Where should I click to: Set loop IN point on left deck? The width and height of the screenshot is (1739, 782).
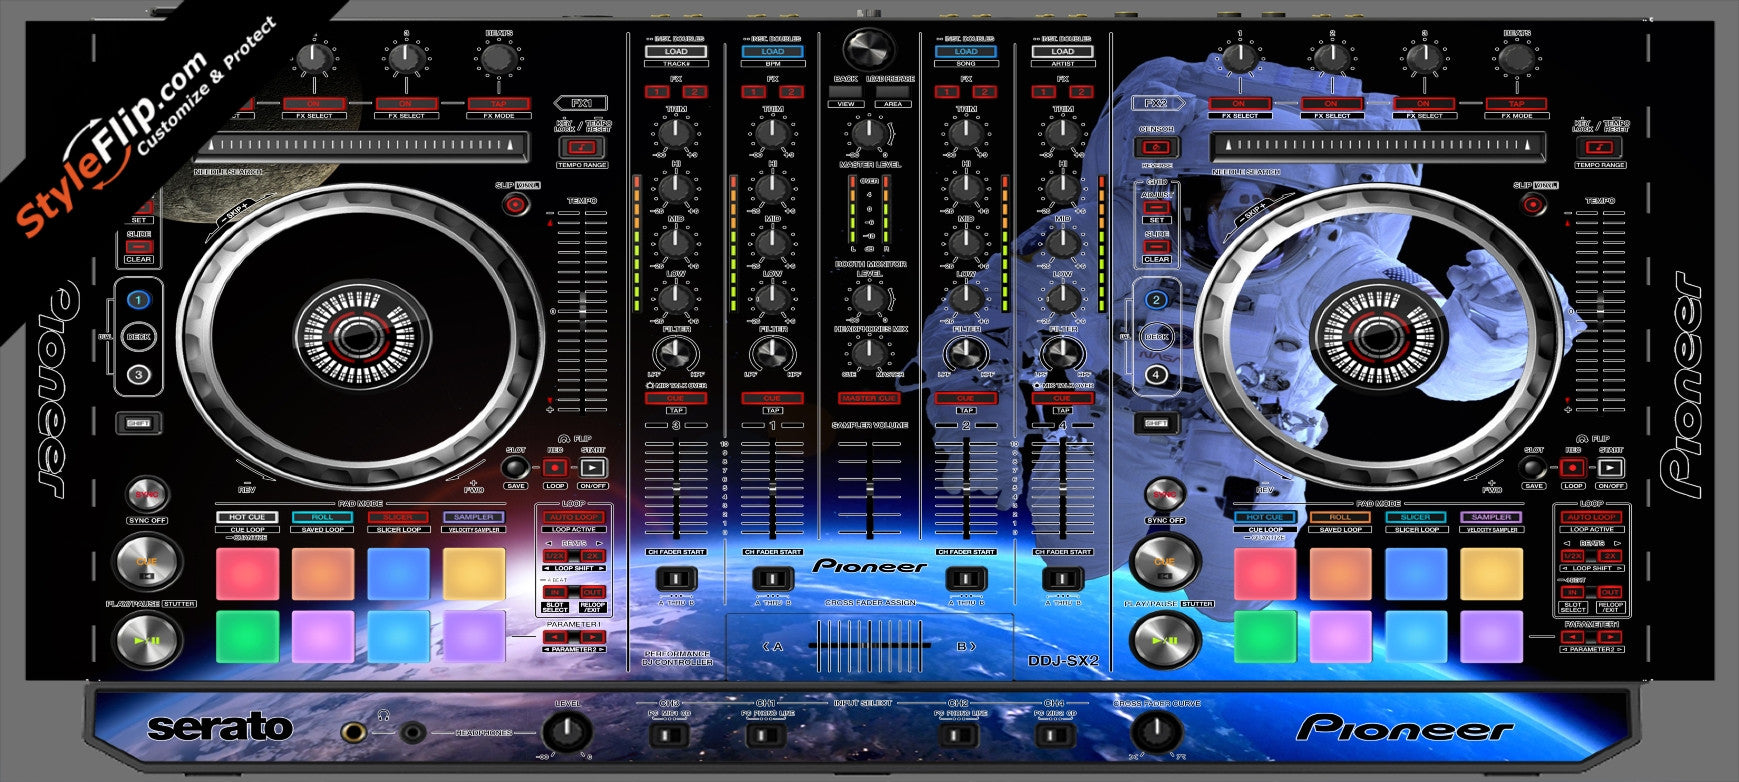(555, 592)
